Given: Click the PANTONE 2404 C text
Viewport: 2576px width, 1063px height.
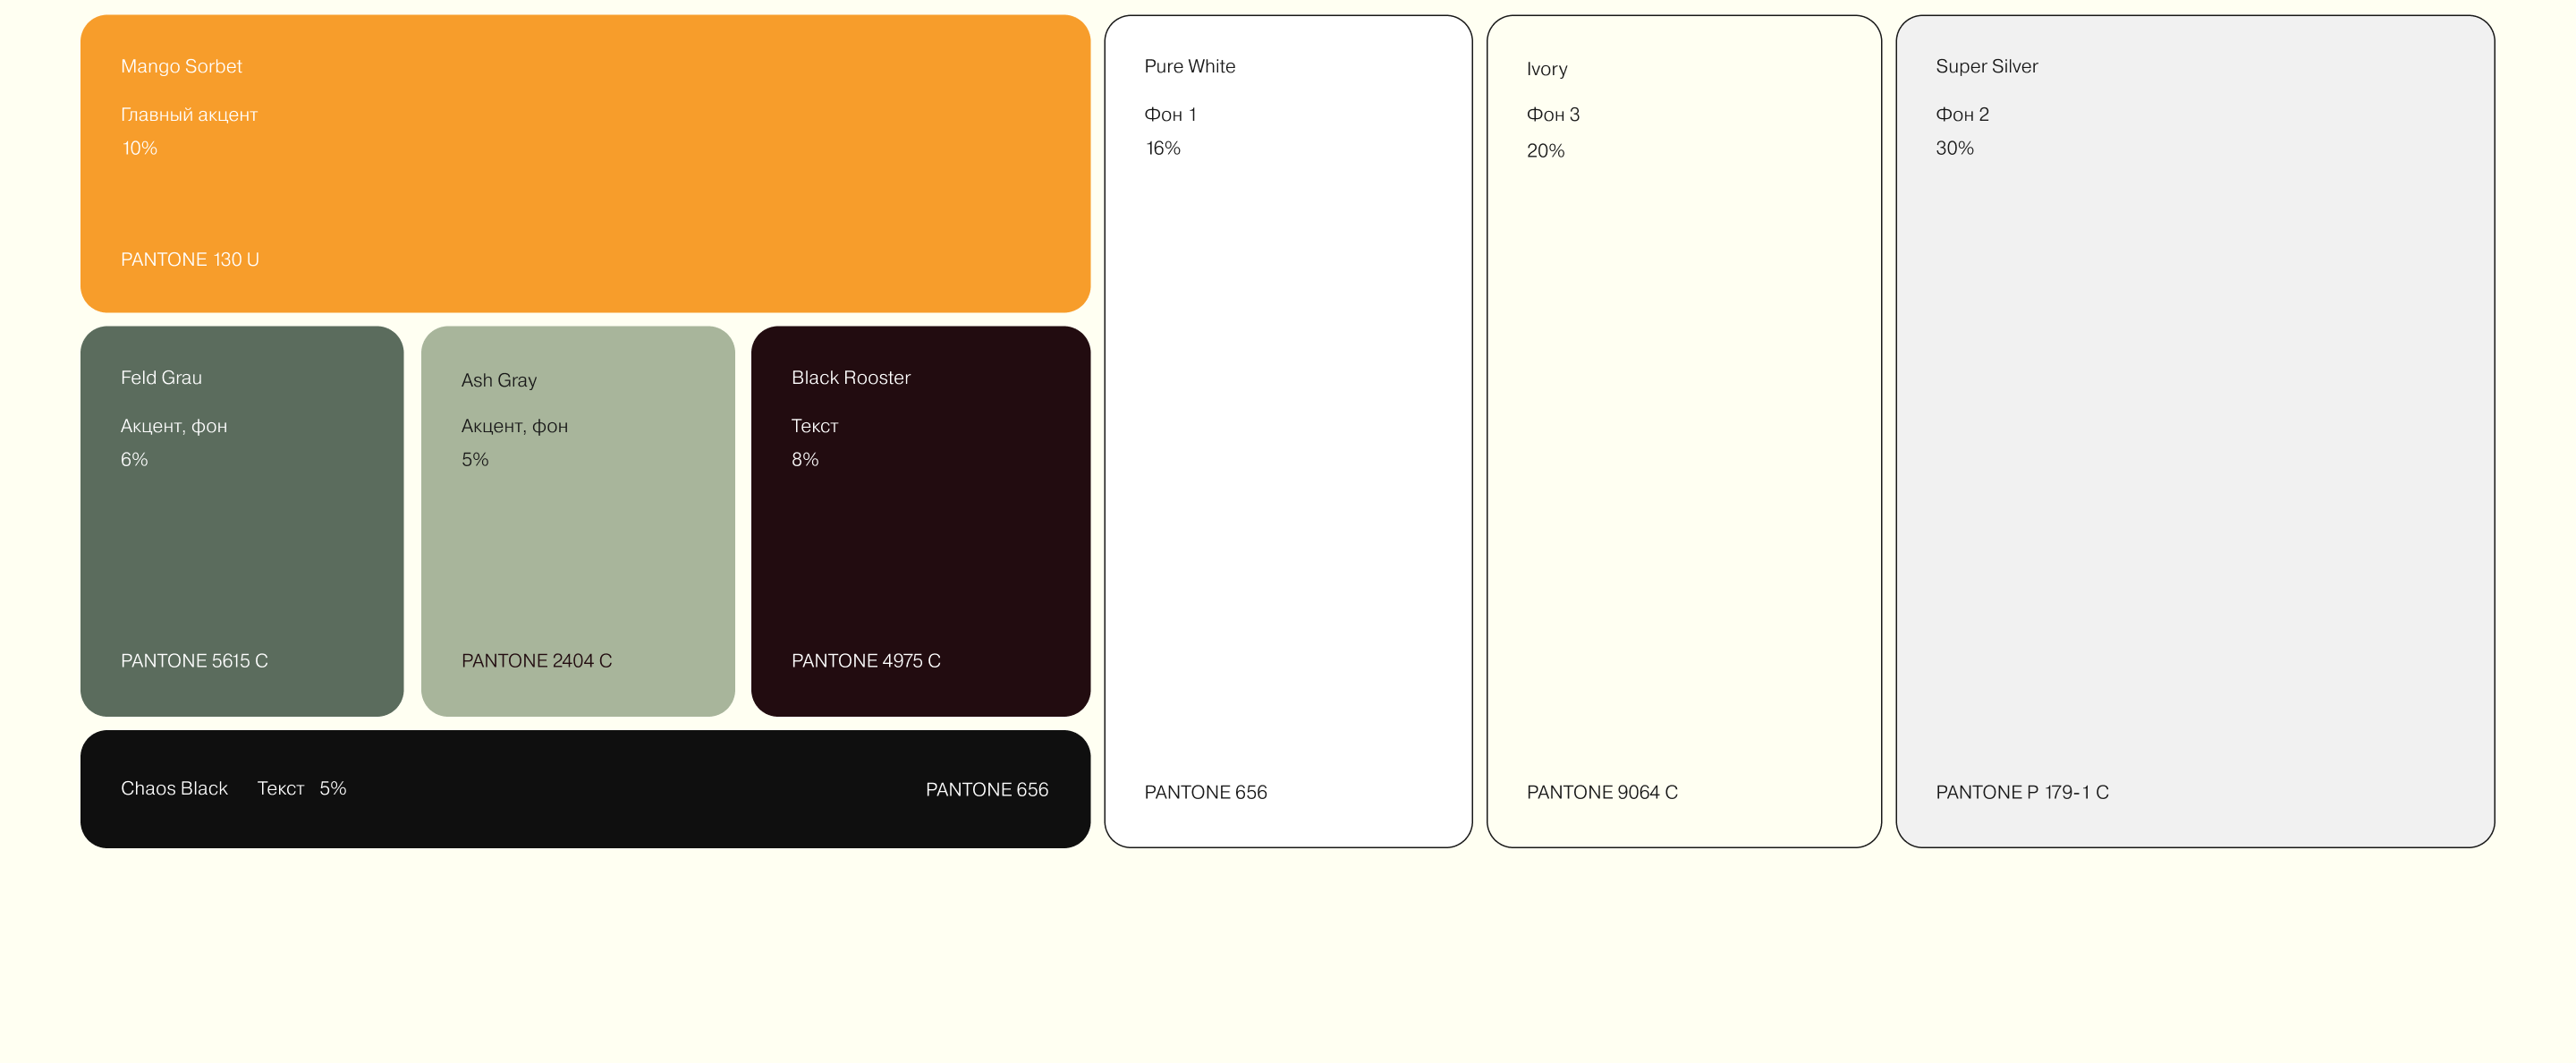Looking at the screenshot, I should (x=536, y=661).
